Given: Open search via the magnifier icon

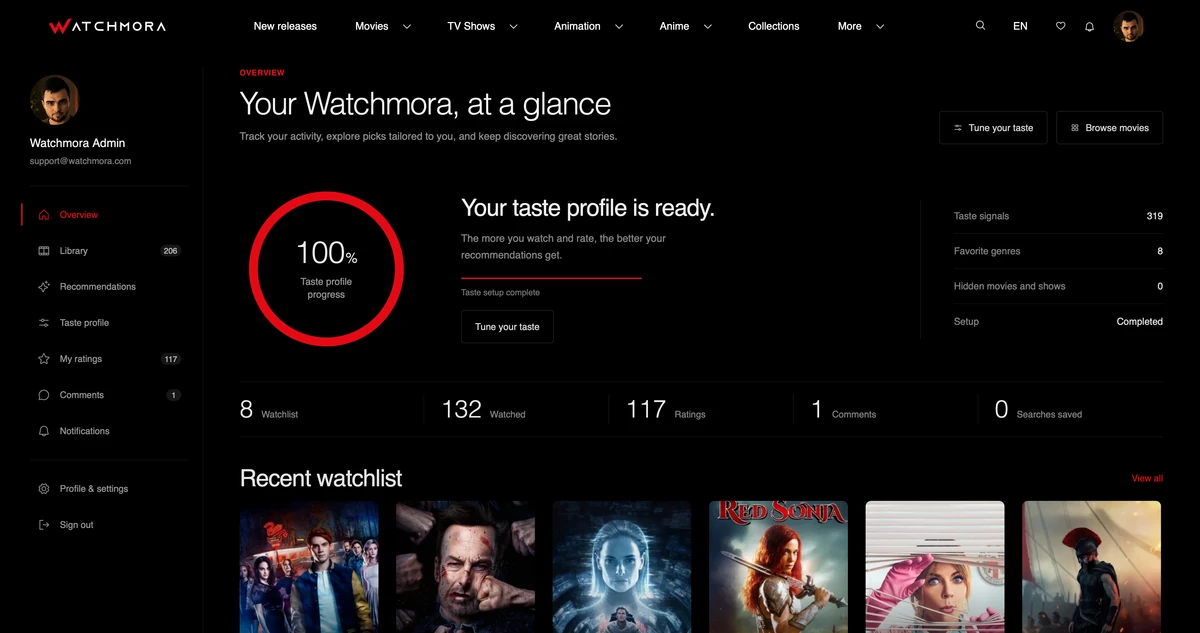Looking at the screenshot, I should pyautogui.click(x=980, y=26).
